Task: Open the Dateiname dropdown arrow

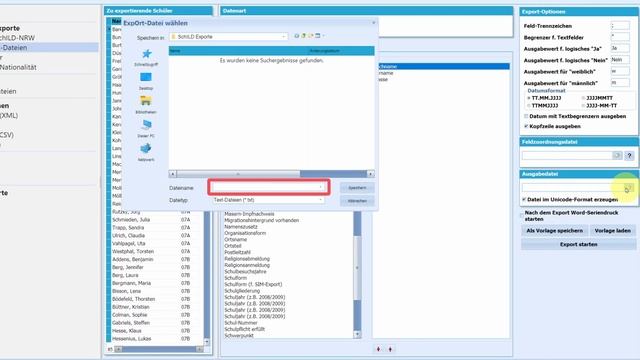Action: 321,187
